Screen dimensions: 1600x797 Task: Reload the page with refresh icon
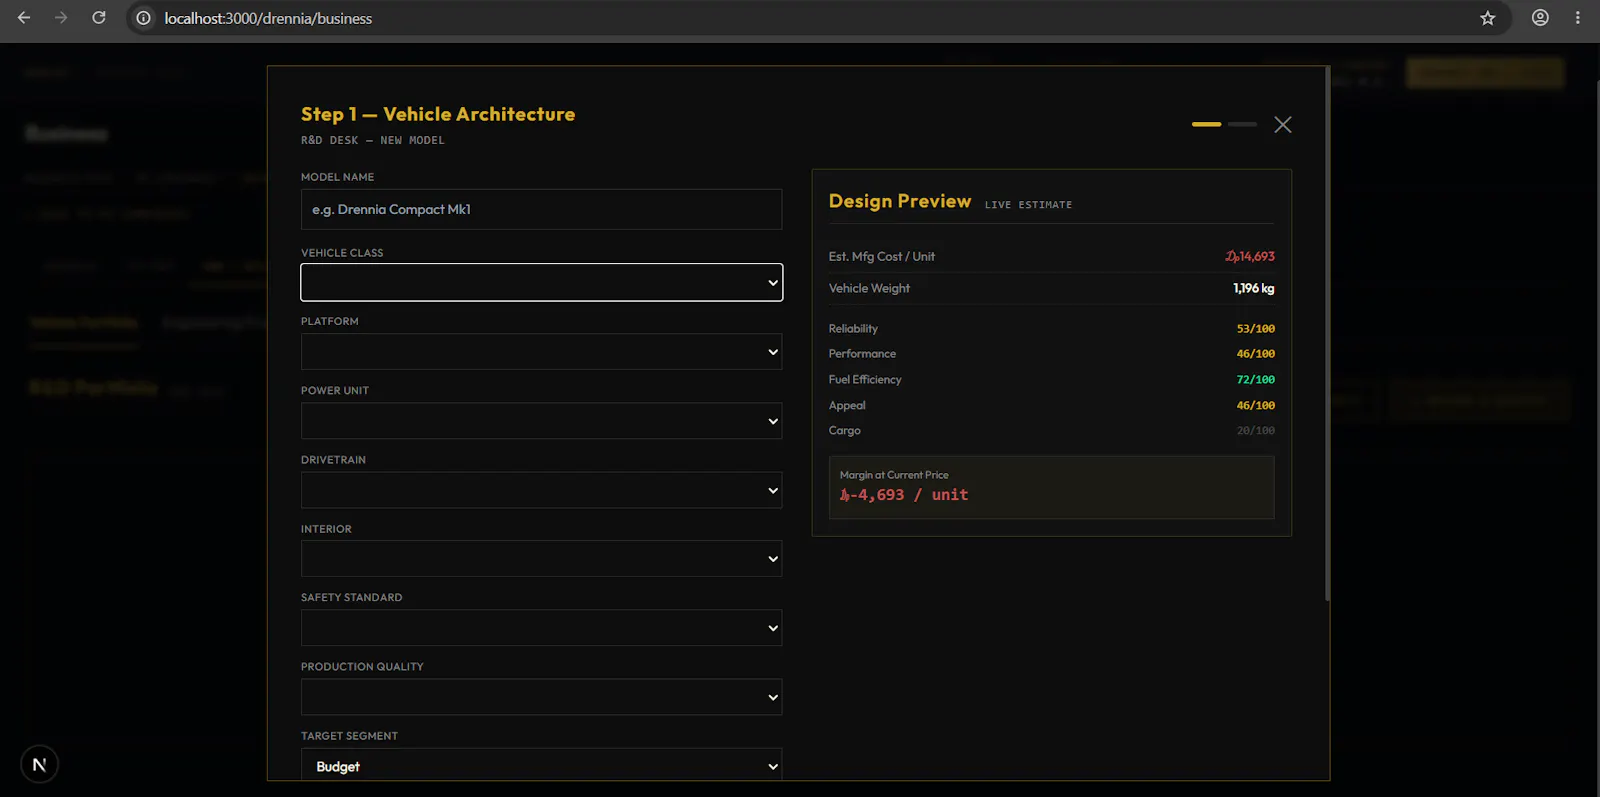(99, 18)
